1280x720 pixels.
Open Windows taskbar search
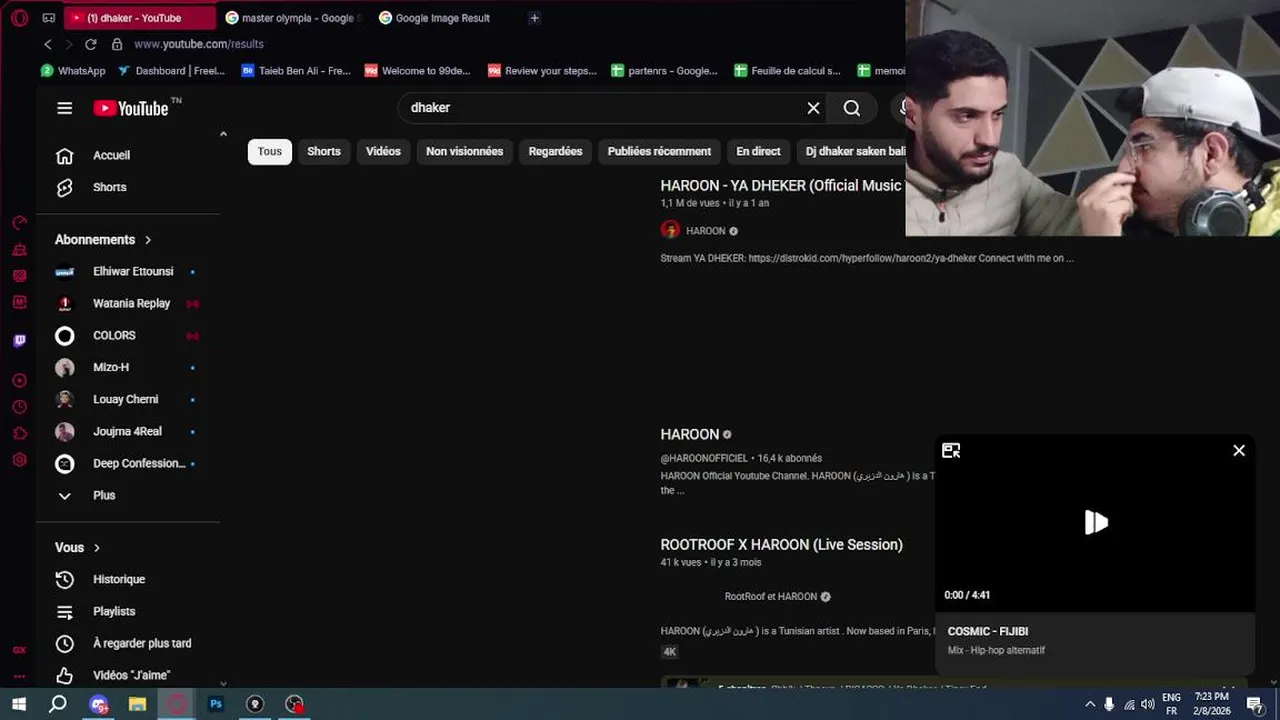pos(58,704)
